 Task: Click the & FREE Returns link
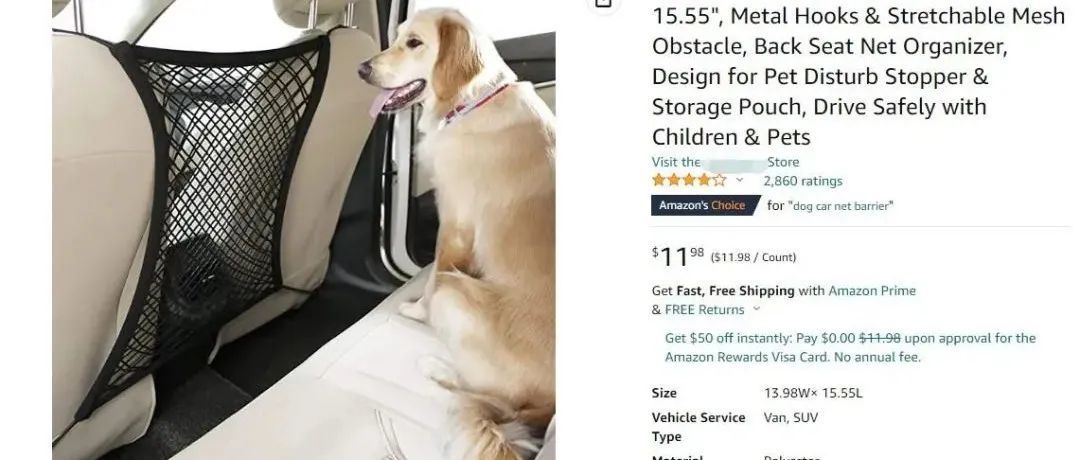[698, 310]
